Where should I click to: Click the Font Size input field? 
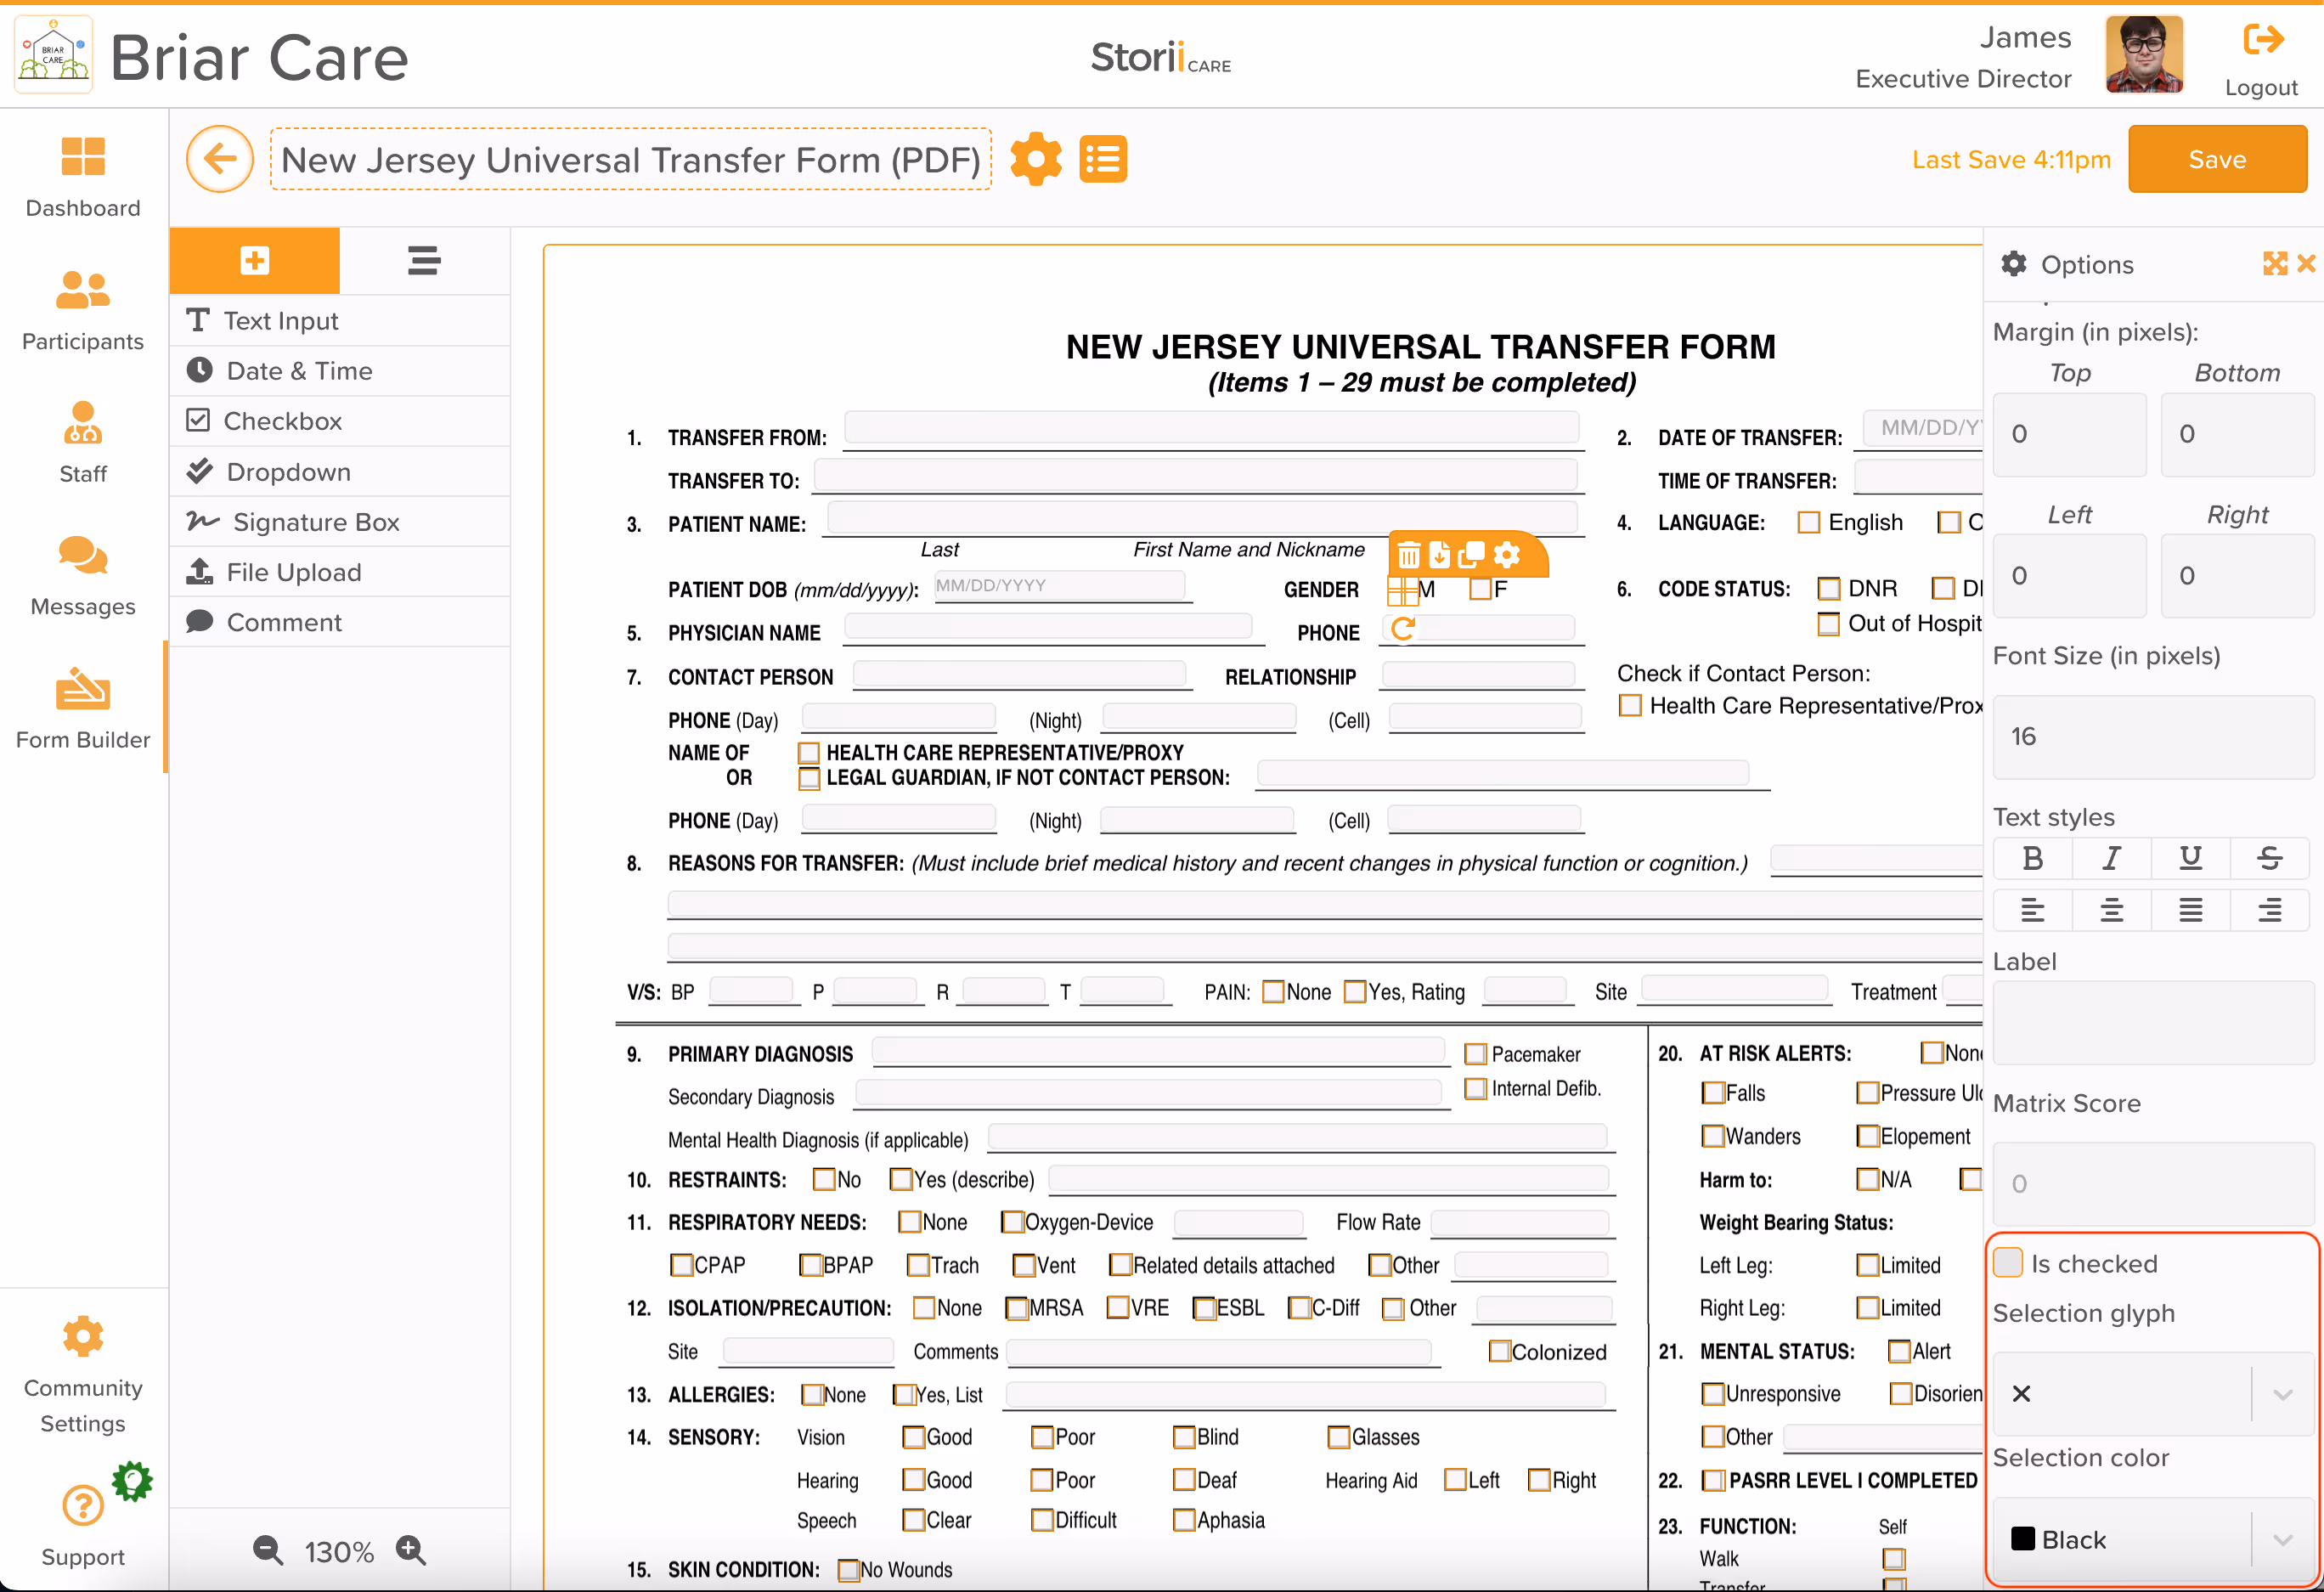tap(2153, 737)
